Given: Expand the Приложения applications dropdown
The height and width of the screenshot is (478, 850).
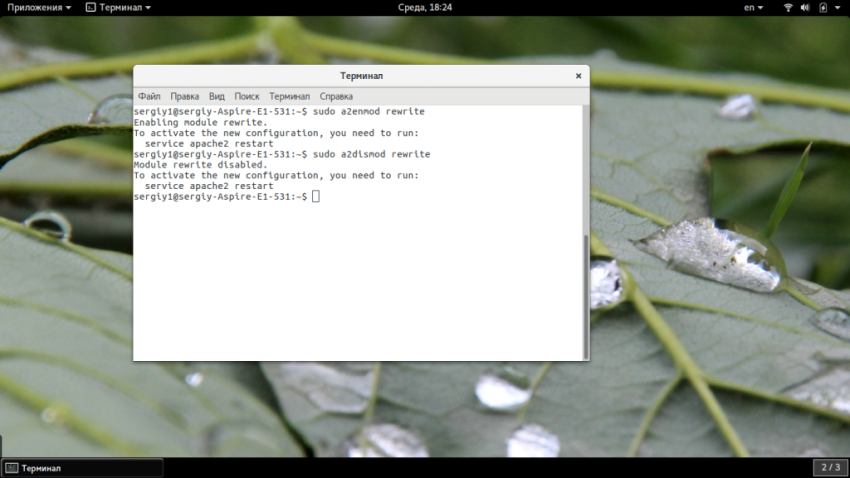Looking at the screenshot, I should (39, 7).
